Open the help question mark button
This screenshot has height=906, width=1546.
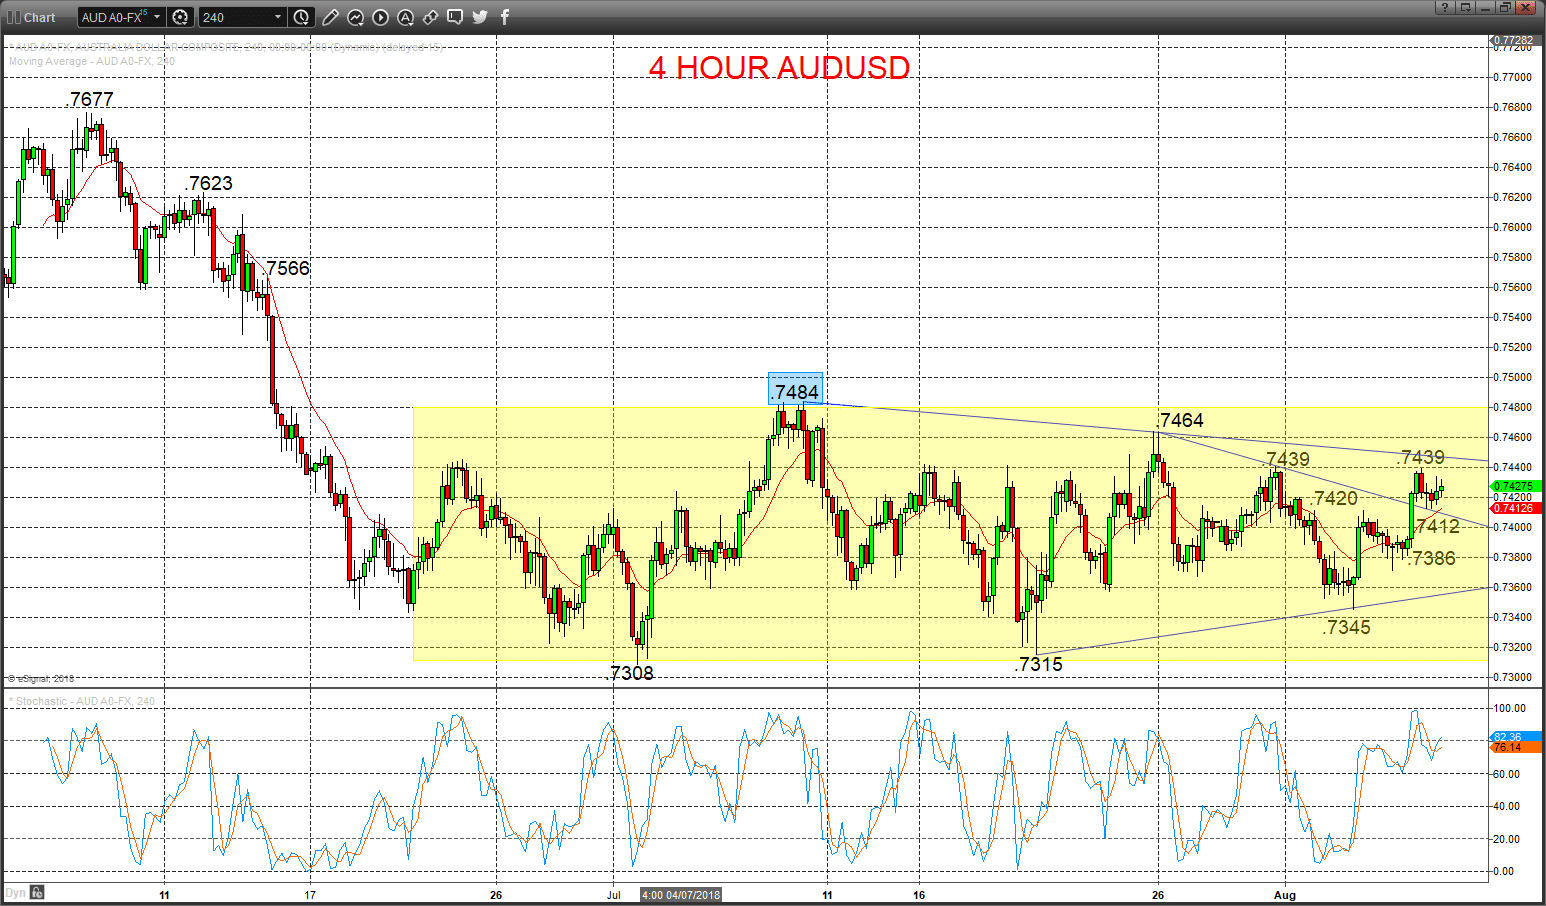point(1444,8)
